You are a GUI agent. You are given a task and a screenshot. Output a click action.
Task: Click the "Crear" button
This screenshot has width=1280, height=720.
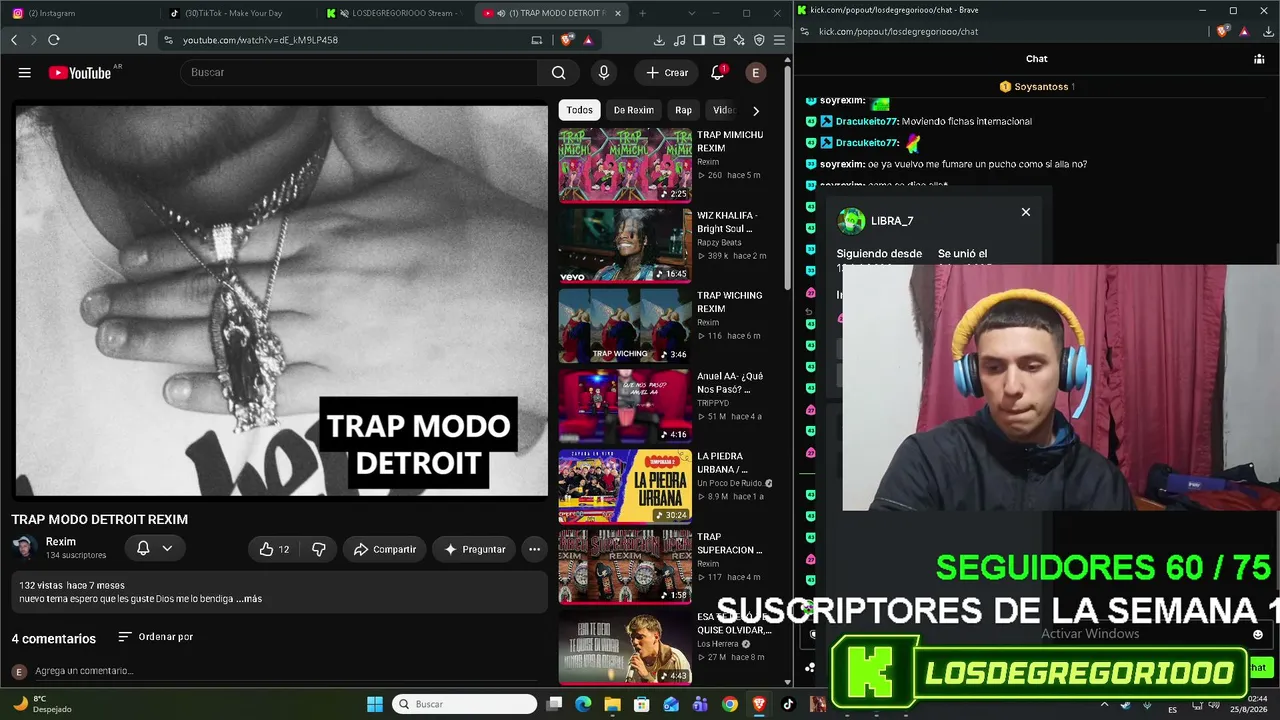point(667,73)
